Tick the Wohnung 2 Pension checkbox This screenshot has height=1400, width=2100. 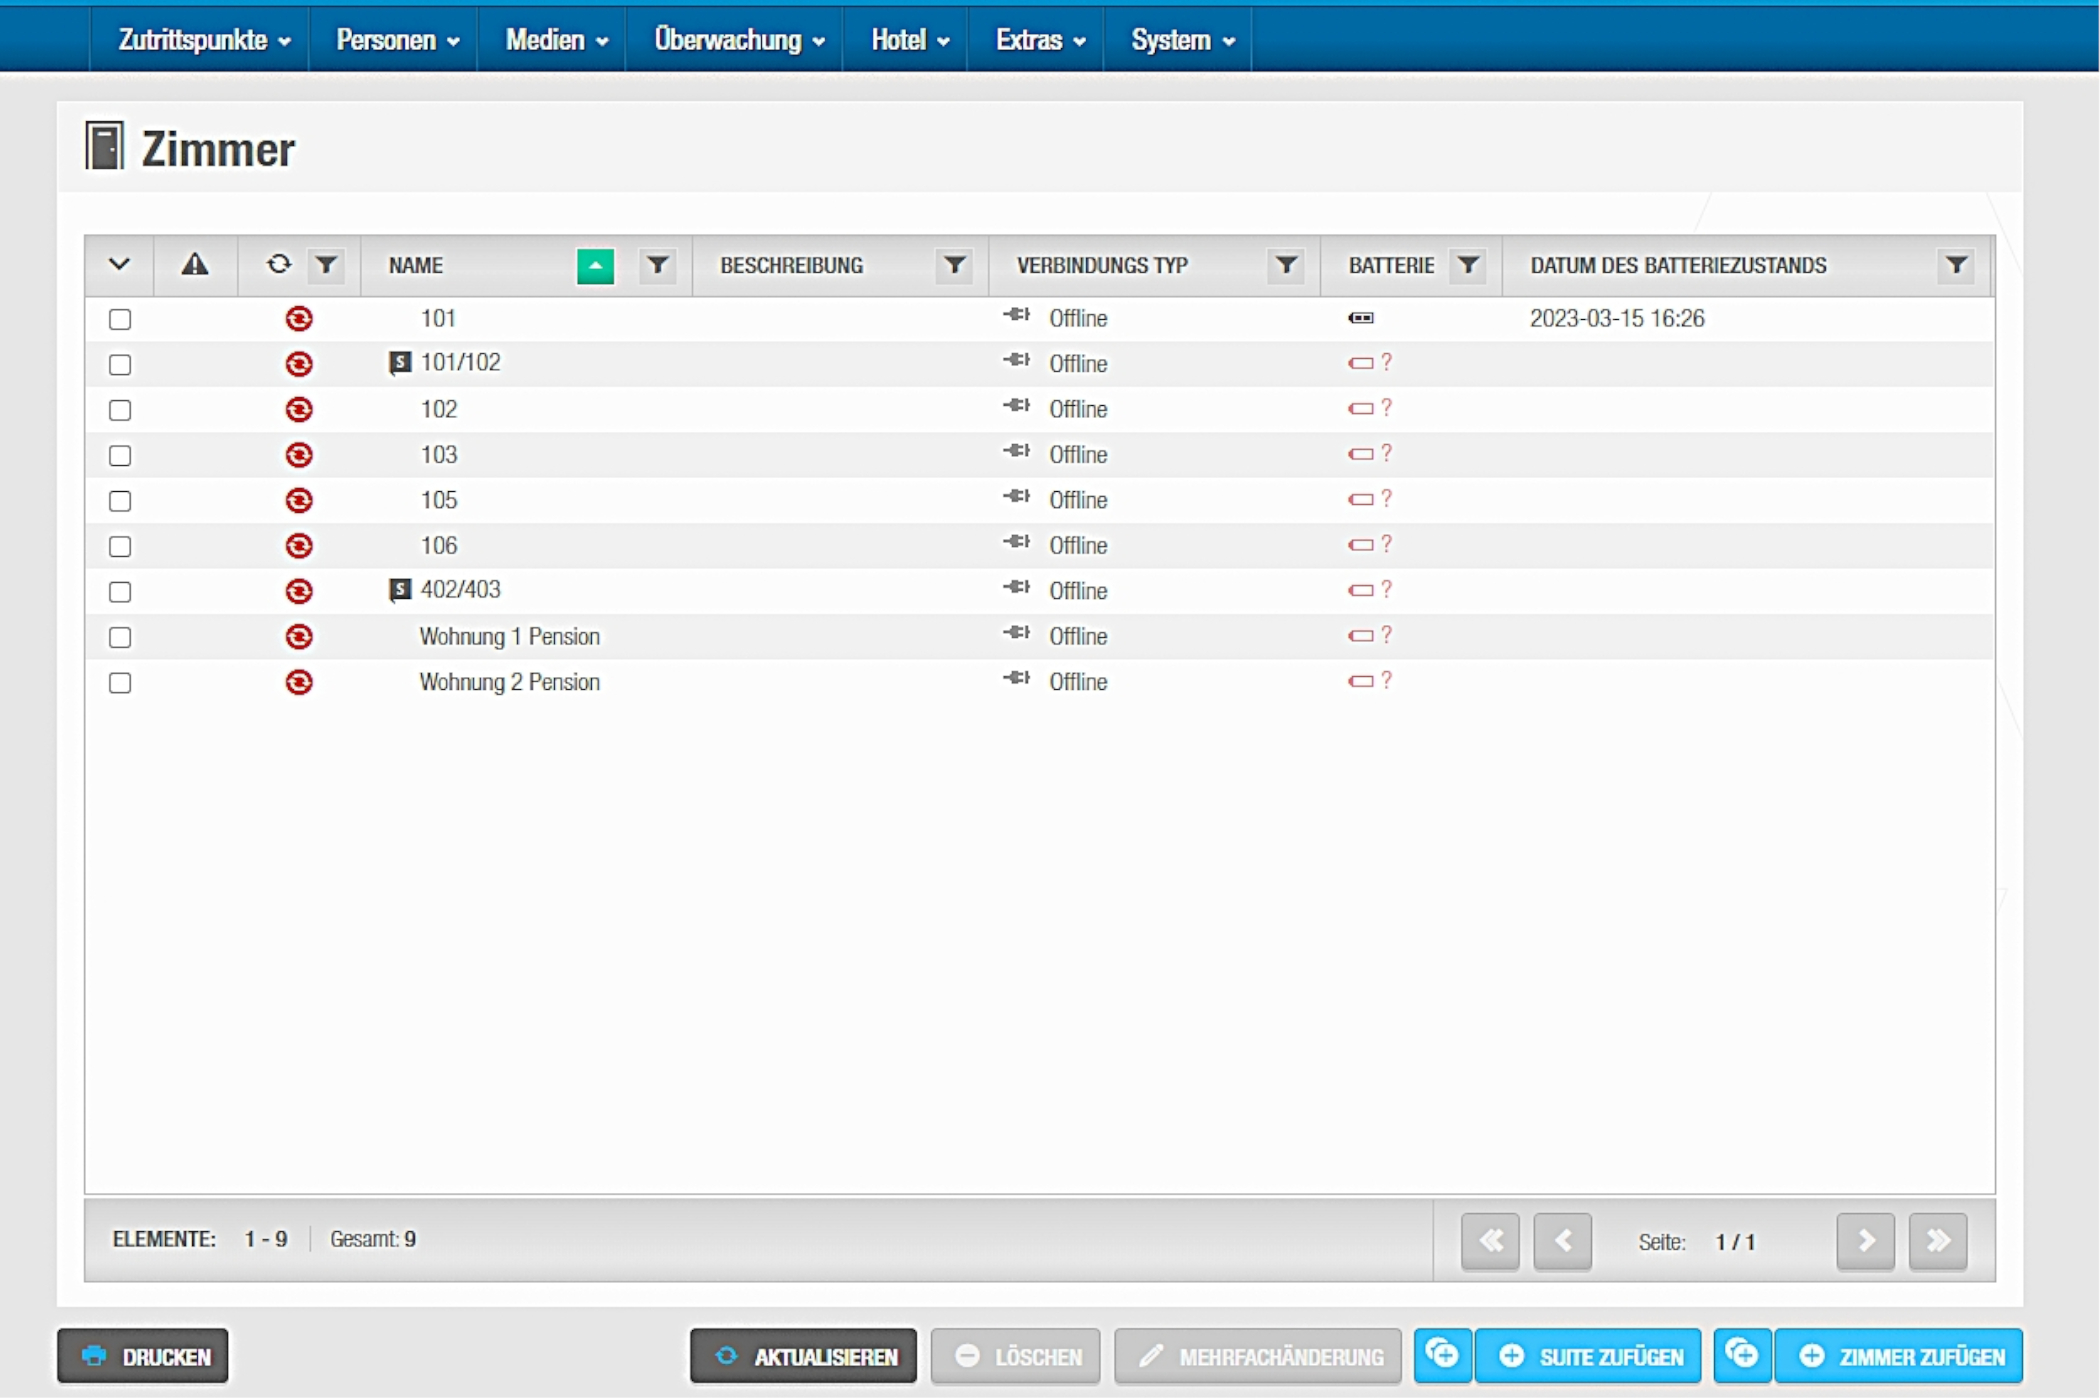(120, 683)
